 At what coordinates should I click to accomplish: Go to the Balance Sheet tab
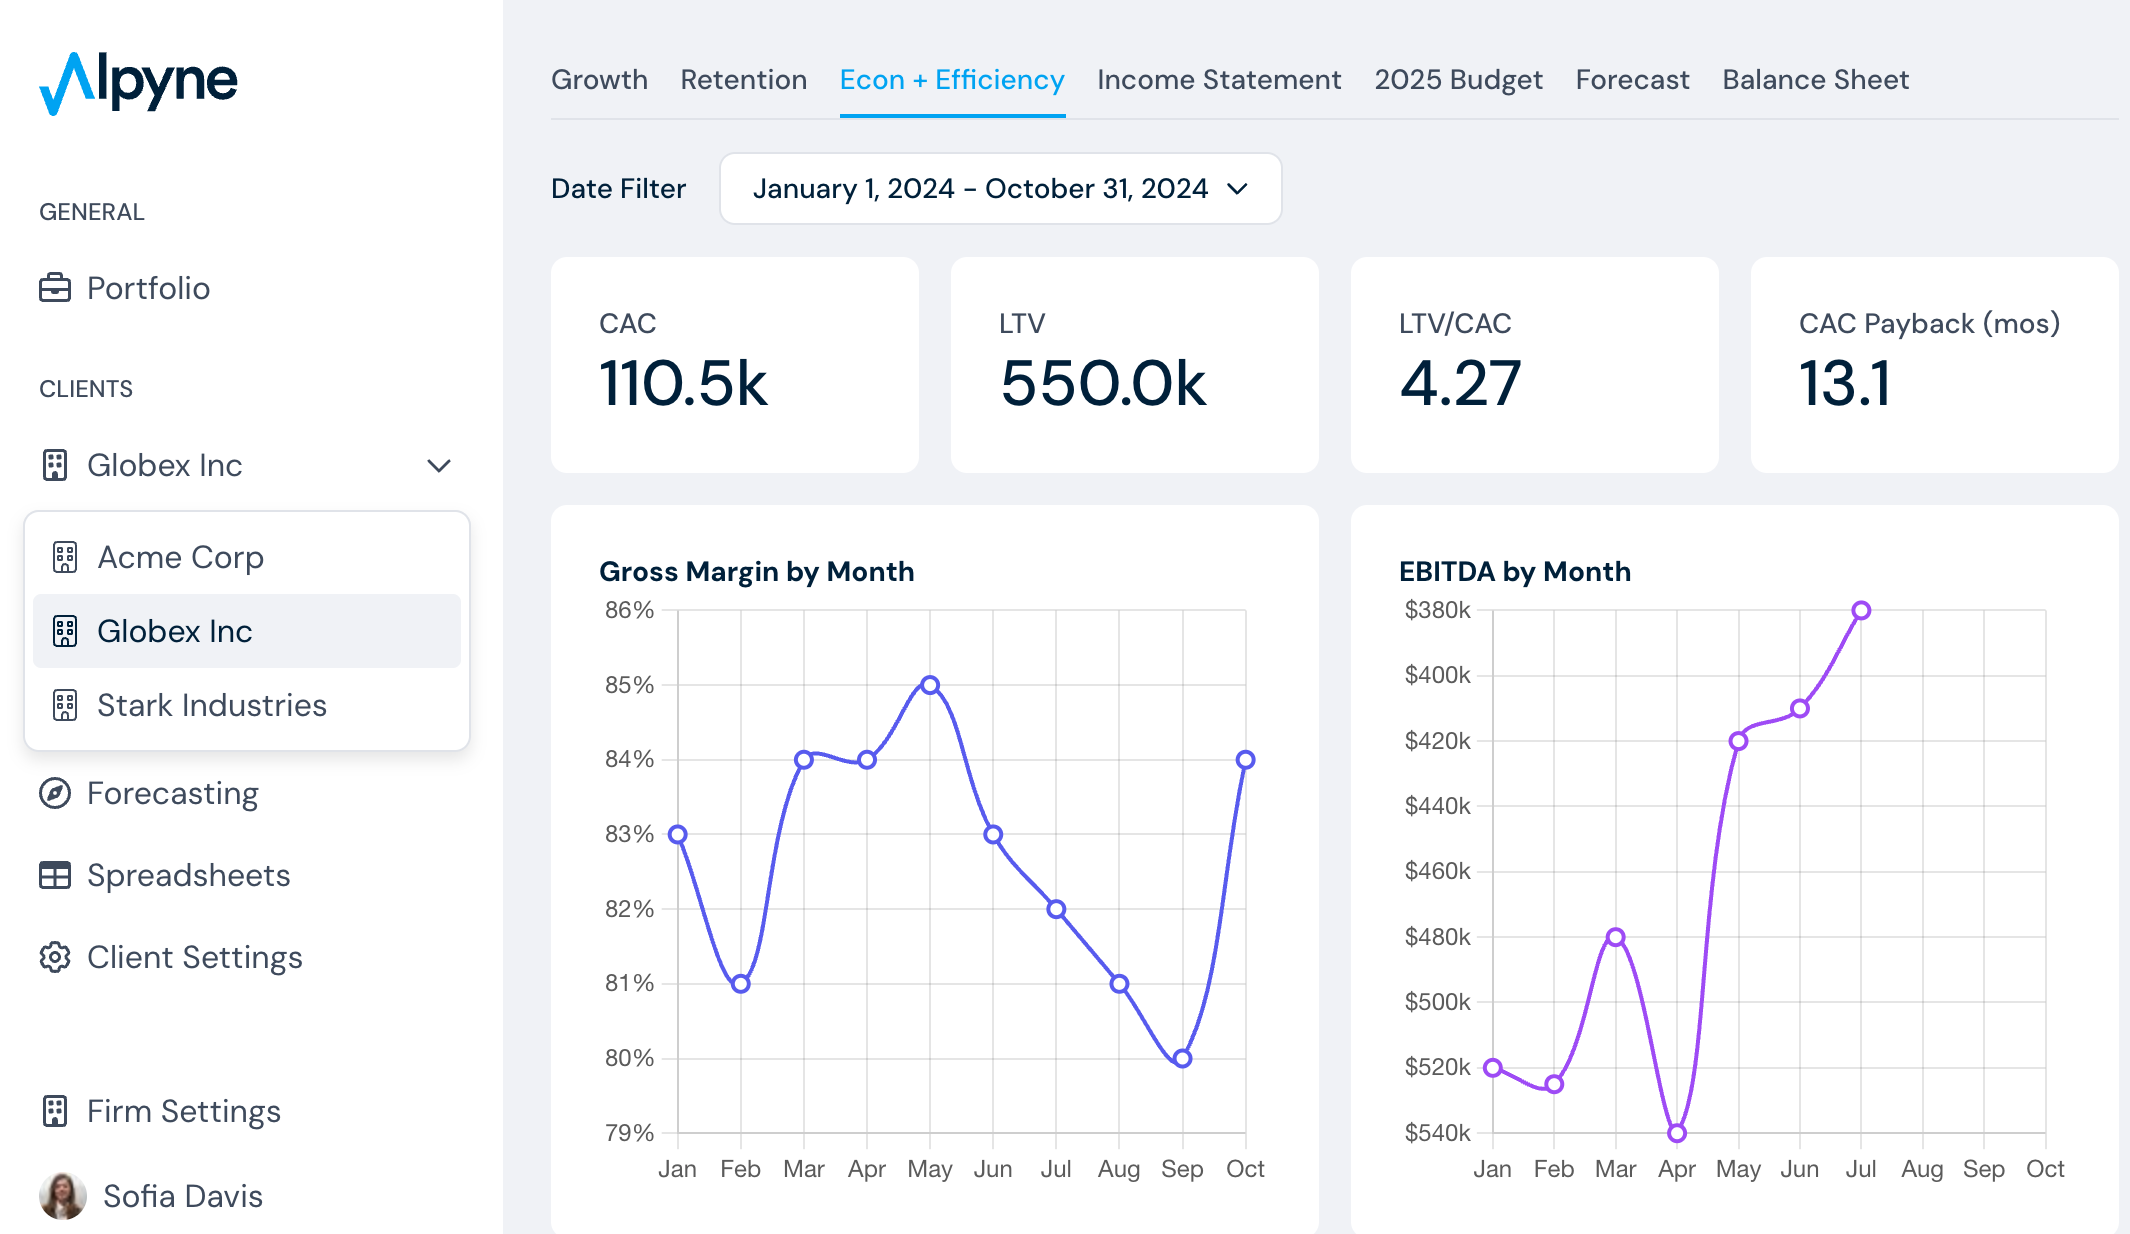coord(1815,80)
